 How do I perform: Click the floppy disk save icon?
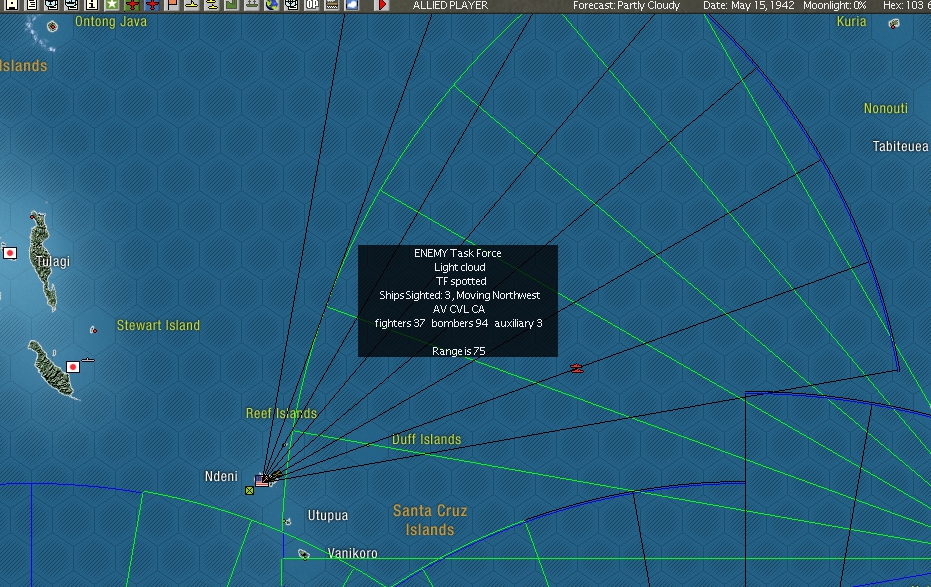click(x=12, y=5)
